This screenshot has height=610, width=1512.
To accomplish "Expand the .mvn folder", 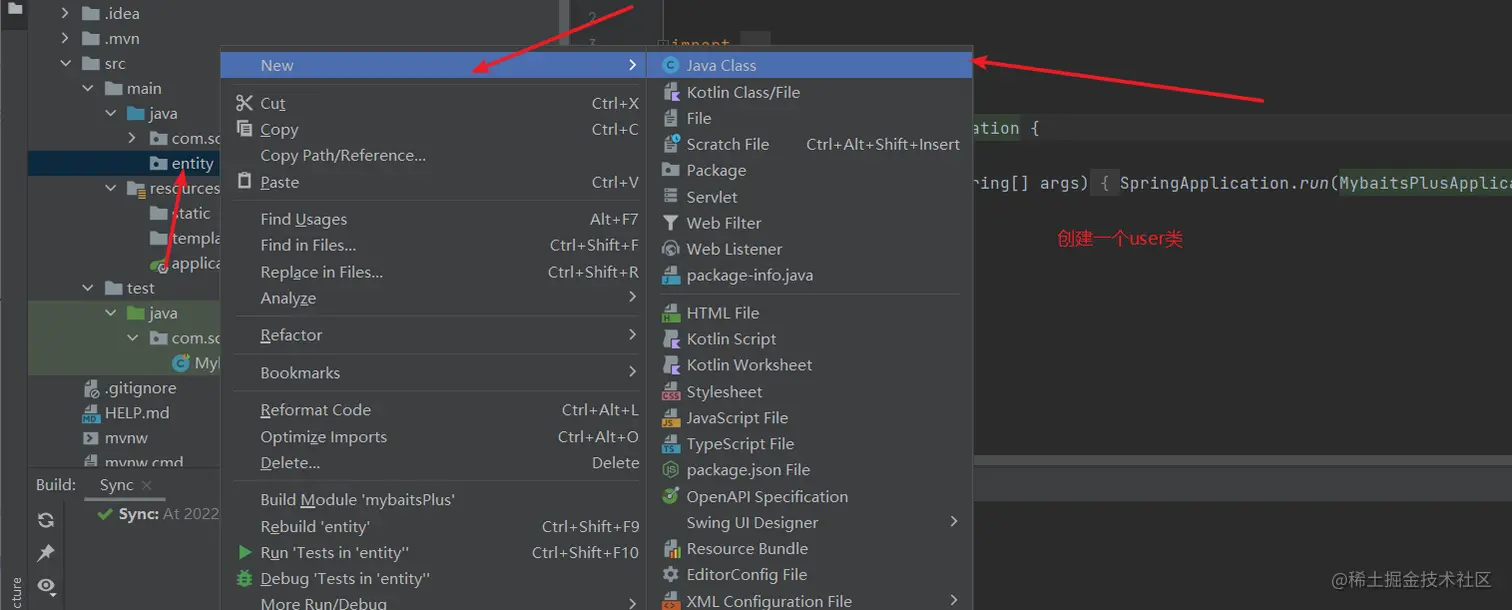I will 66,39.
